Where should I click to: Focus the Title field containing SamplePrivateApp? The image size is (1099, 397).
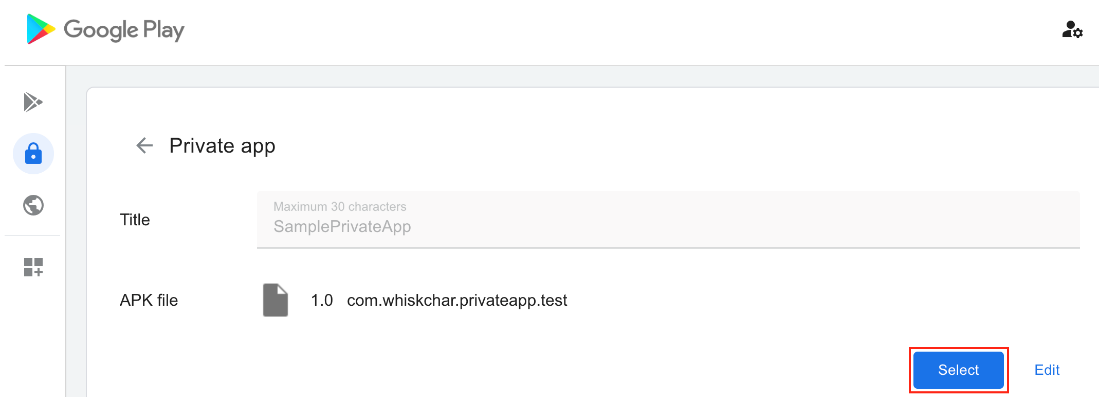tap(668, 219)
